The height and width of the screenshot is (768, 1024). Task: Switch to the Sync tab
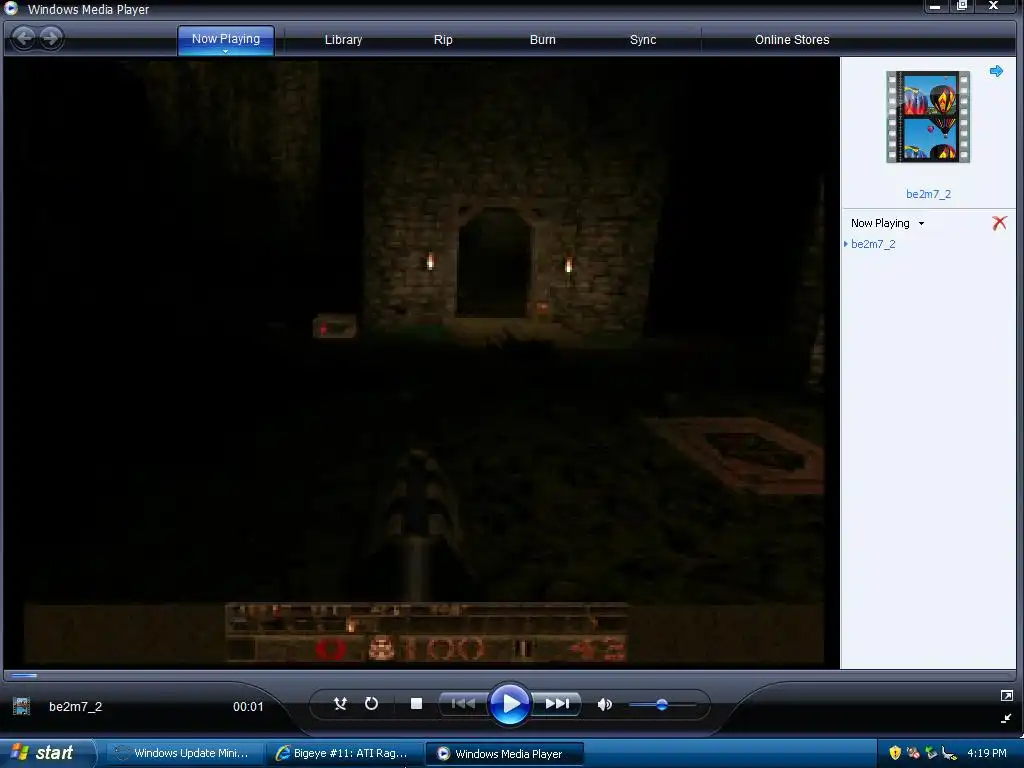(x=643, y=40)
